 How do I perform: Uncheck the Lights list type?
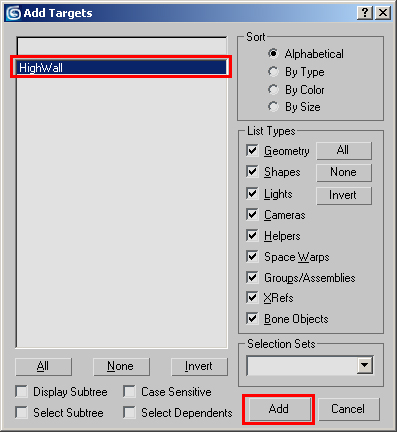252,194
